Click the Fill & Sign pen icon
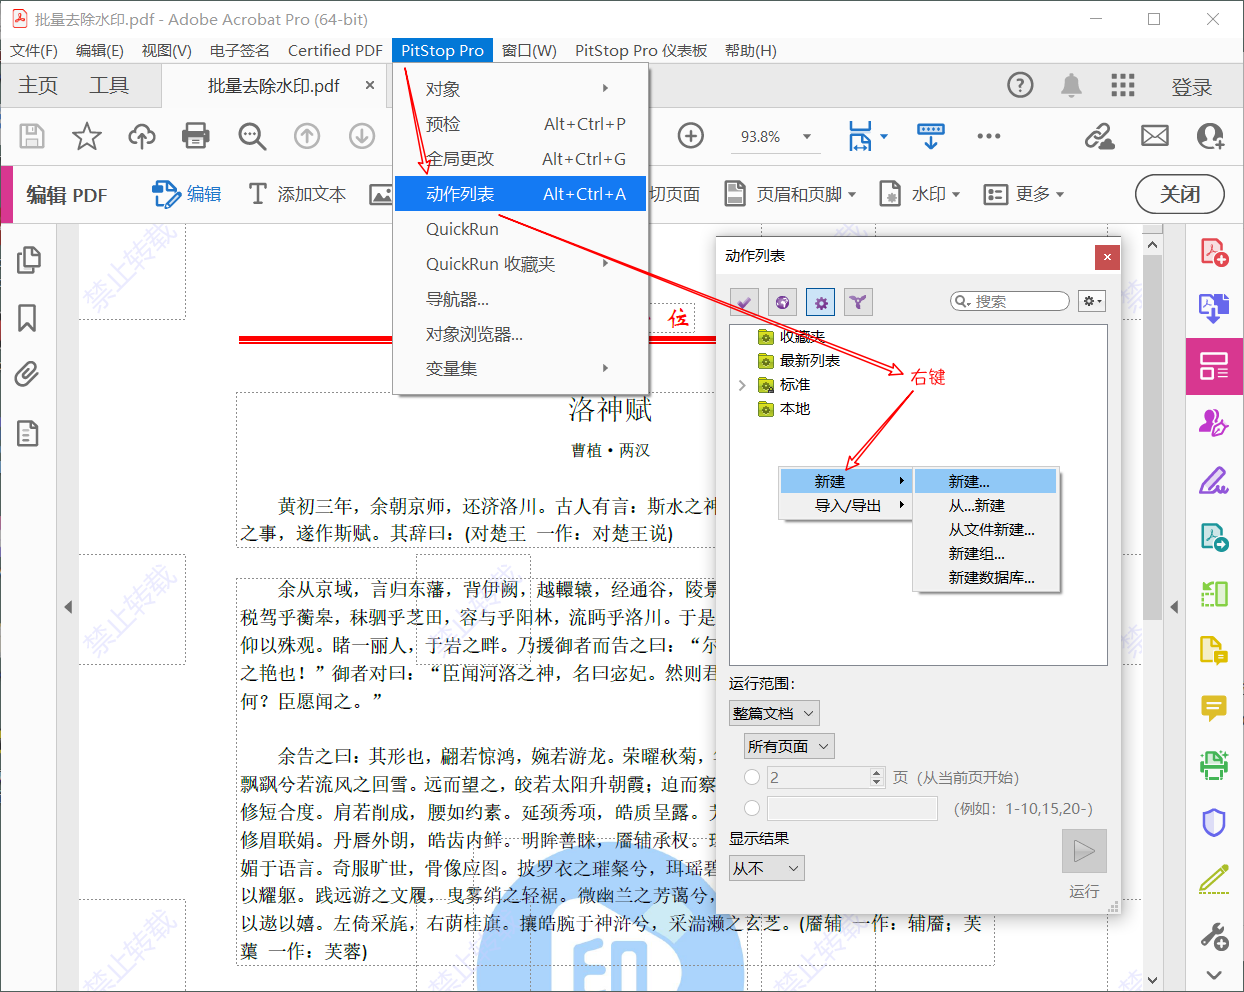 [1214, 480]
